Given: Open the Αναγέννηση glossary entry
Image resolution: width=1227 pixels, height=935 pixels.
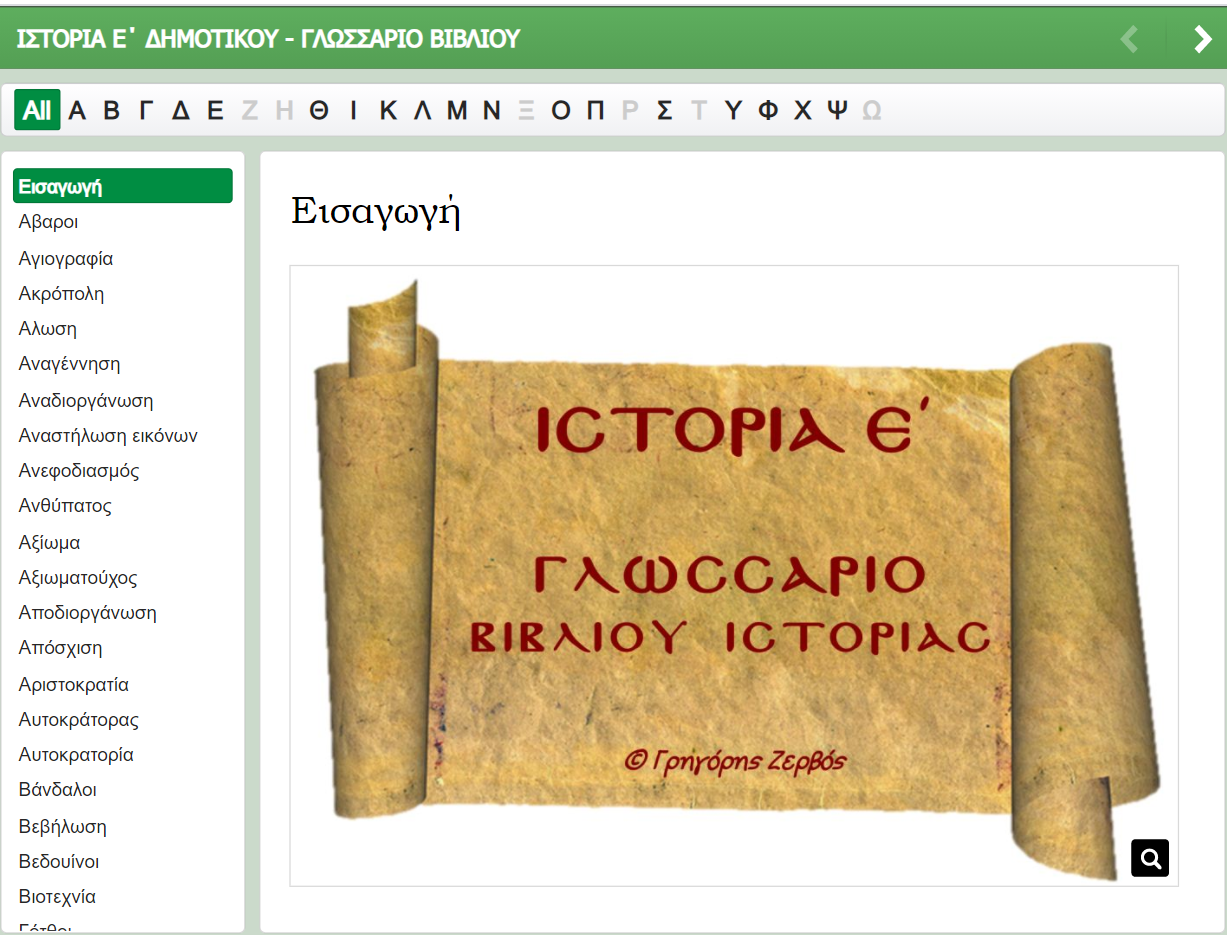Looking at the screenshot, I should (69, 364).
